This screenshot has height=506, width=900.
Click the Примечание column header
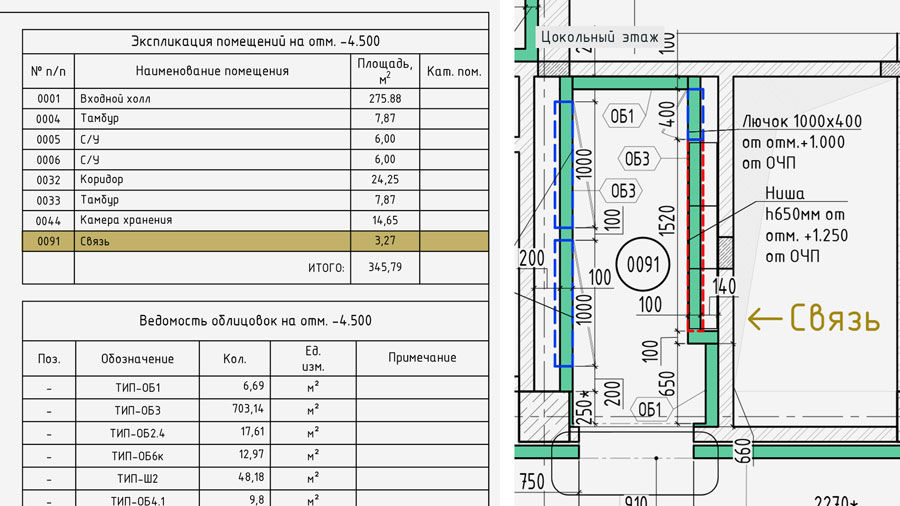click(422, 358)
